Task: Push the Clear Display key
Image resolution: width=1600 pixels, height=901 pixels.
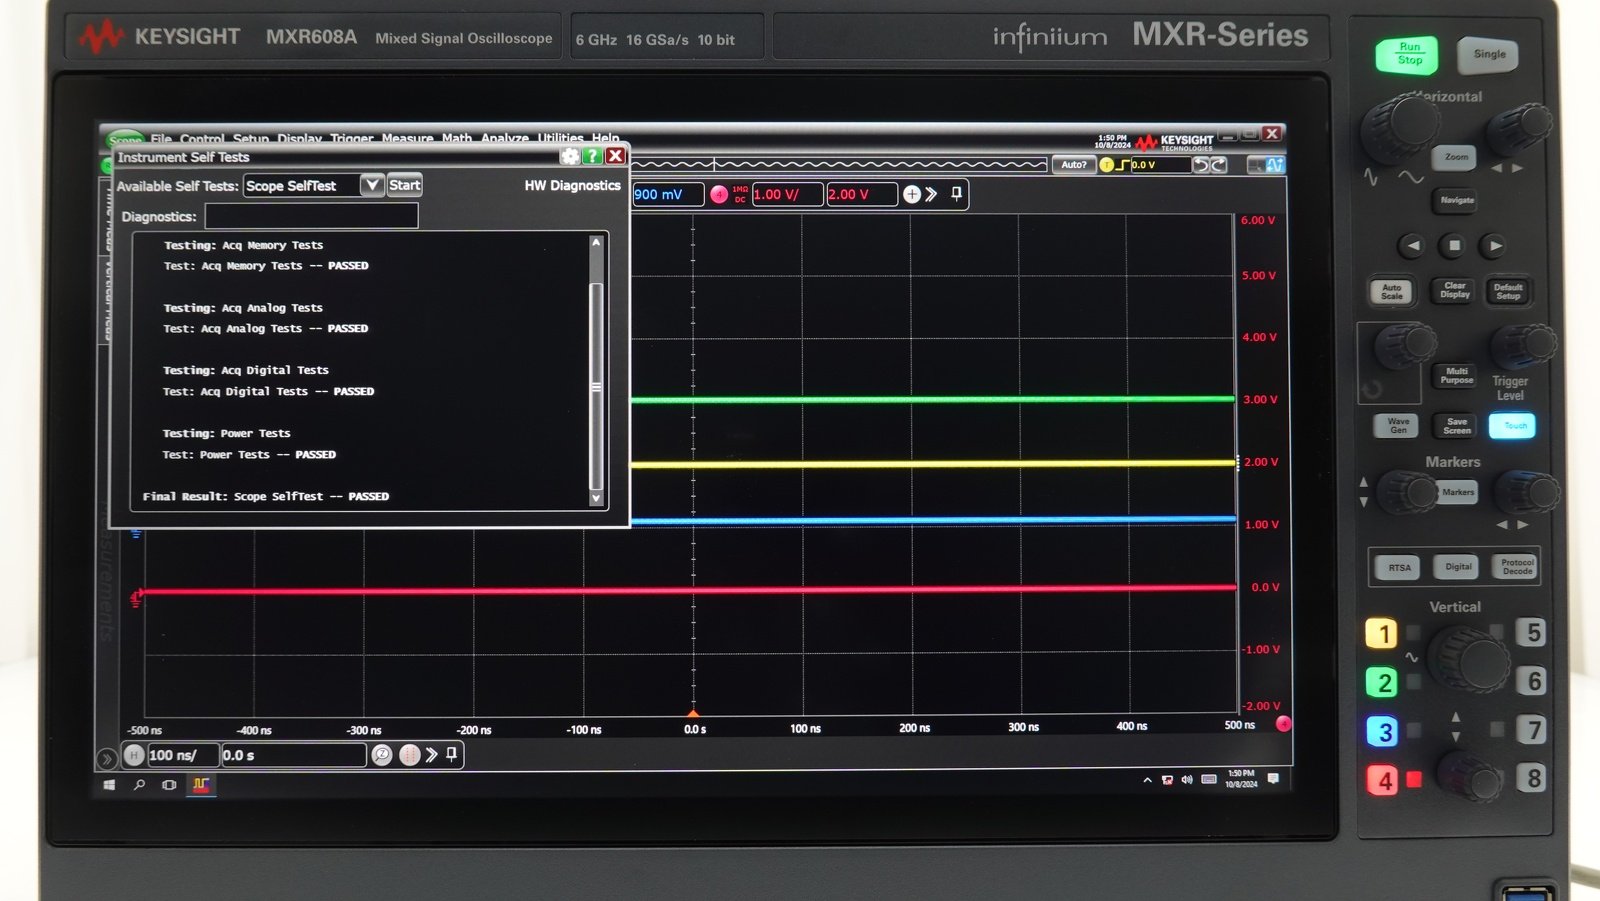Action: click(x=1455, y=291)
